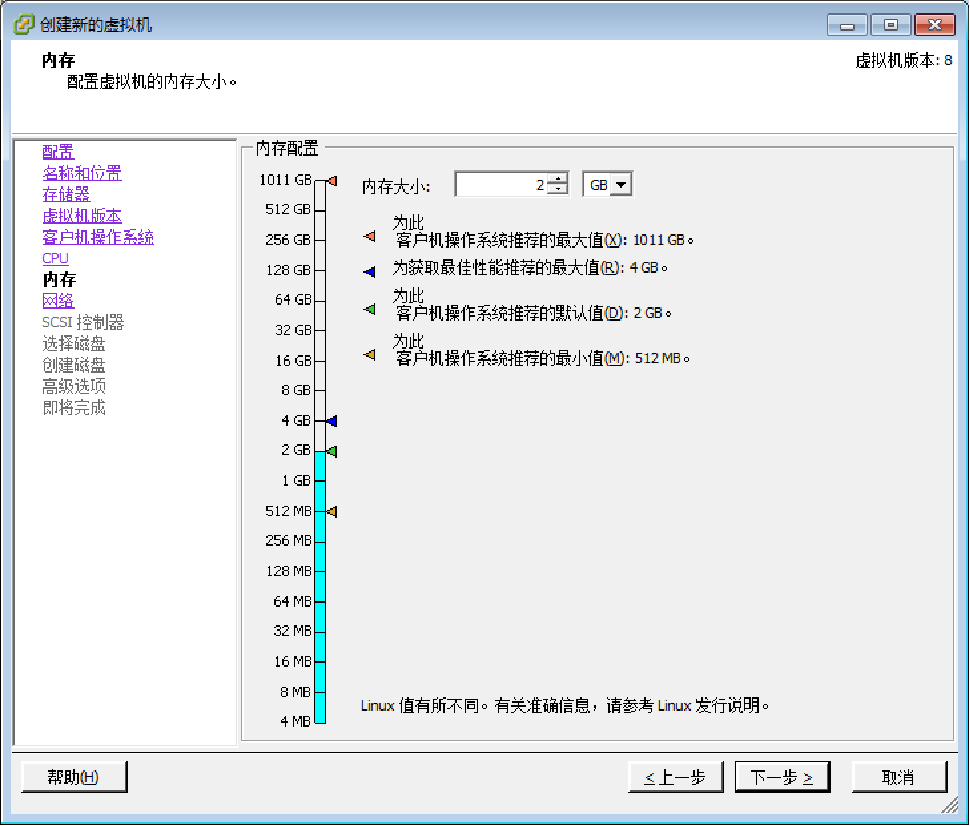Image resolution: width=970 pixels, height=826 pixels.
Task: Click the orange maximum marker on slider
Action: pos(332,181)
